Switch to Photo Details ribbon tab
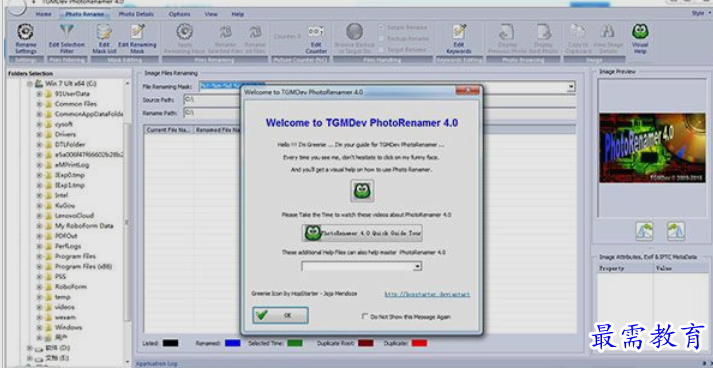Image resolution: width=713 pixels, height=368 pixels. (x=136, y=14)
